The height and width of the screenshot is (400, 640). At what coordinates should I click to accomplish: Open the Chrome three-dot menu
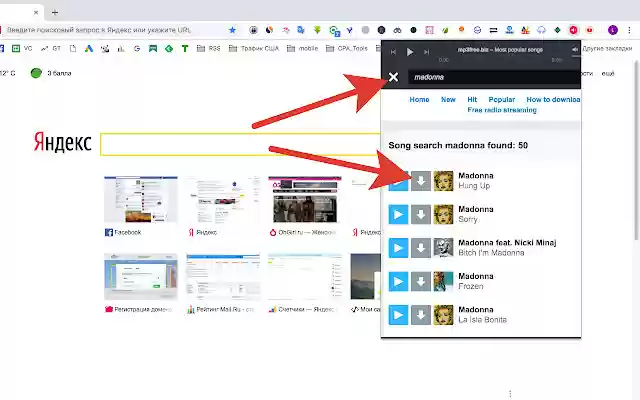coord(629,30)
